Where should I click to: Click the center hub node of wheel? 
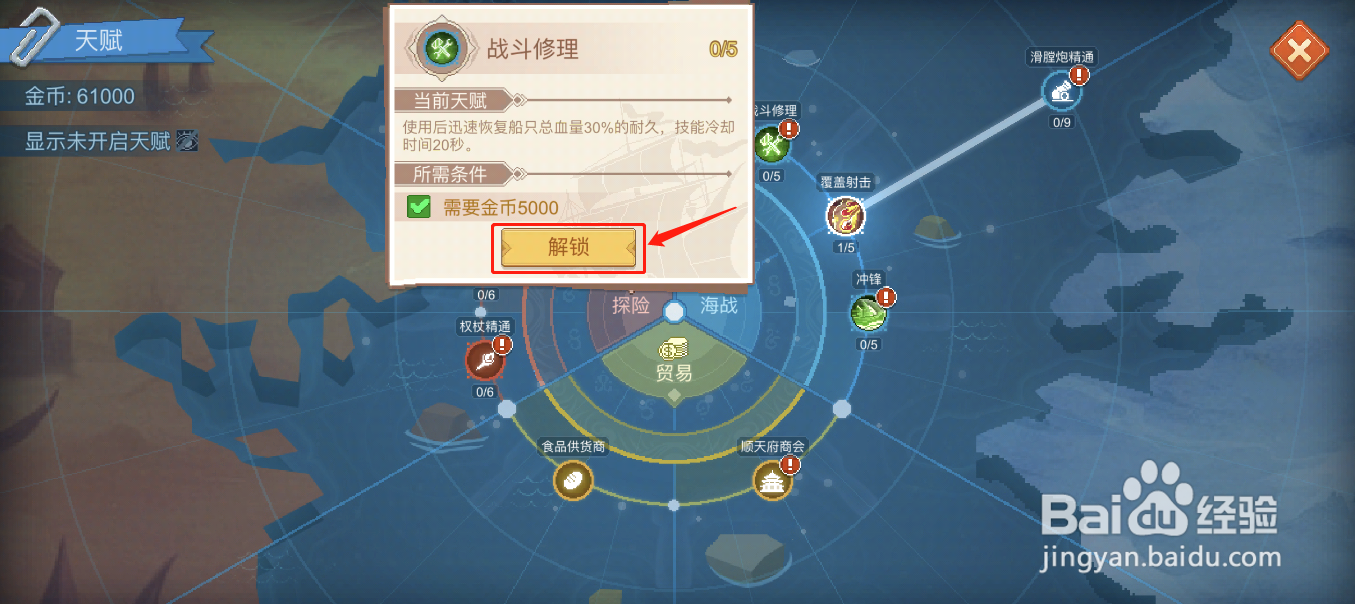(675, 312)
